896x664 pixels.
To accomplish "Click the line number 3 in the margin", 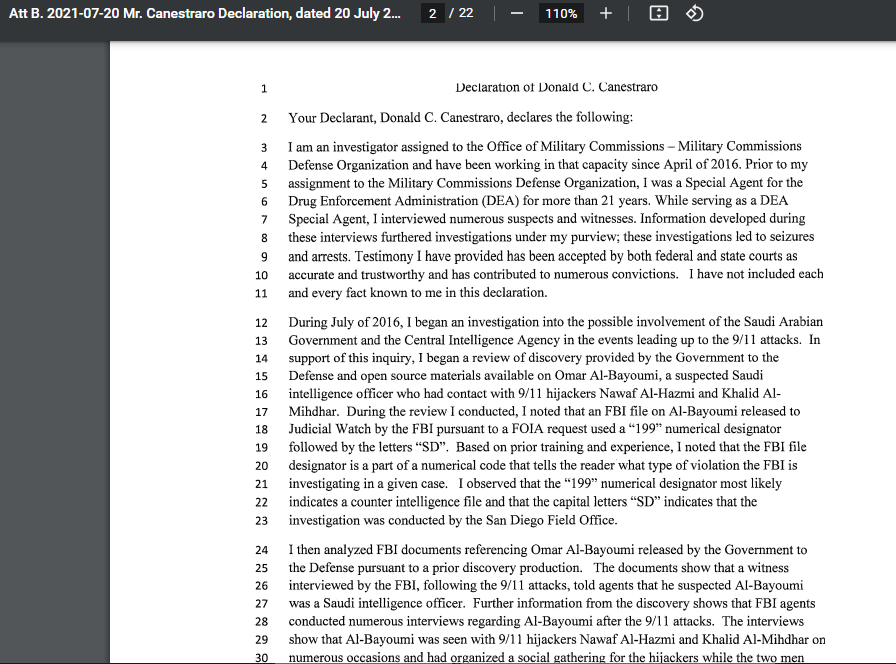I will [264, 147].
